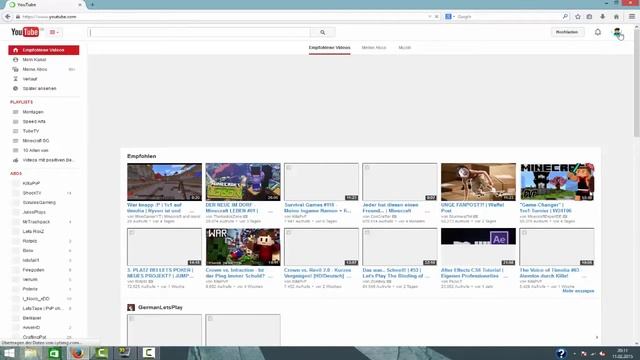This screenshot has height=360, width=640.
Task: Focus the YouTube search box
Action: [200, 32]
